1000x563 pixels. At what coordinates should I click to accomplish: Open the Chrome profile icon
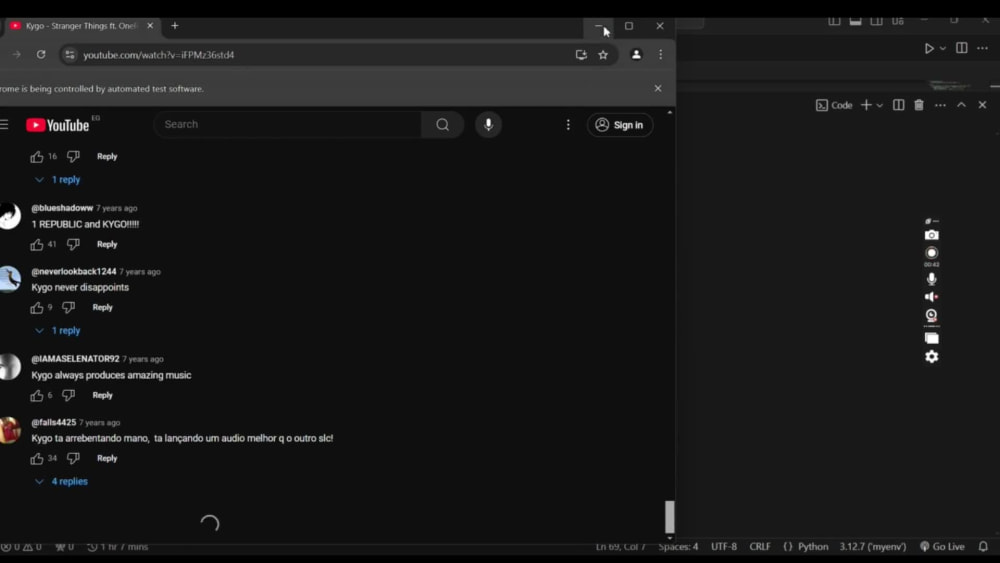pyautogui.click(x=636, y=55)
